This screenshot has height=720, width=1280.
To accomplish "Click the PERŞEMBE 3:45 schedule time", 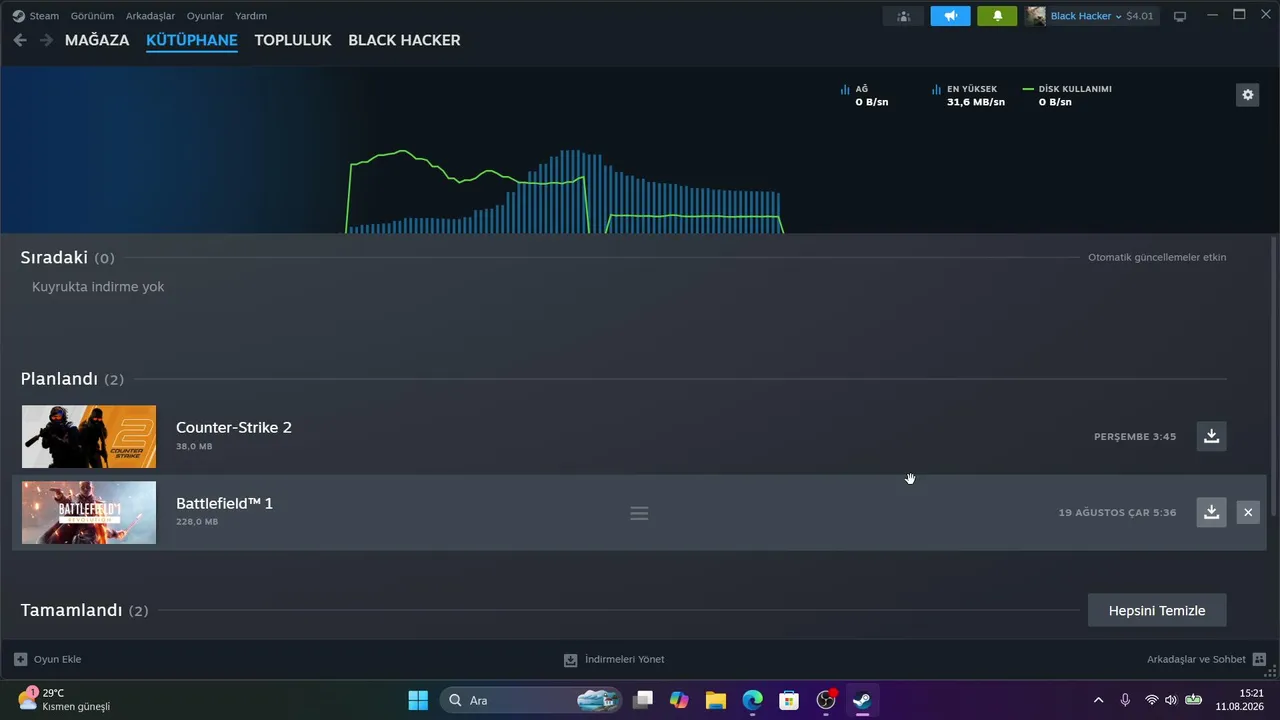I will 1135,437.
